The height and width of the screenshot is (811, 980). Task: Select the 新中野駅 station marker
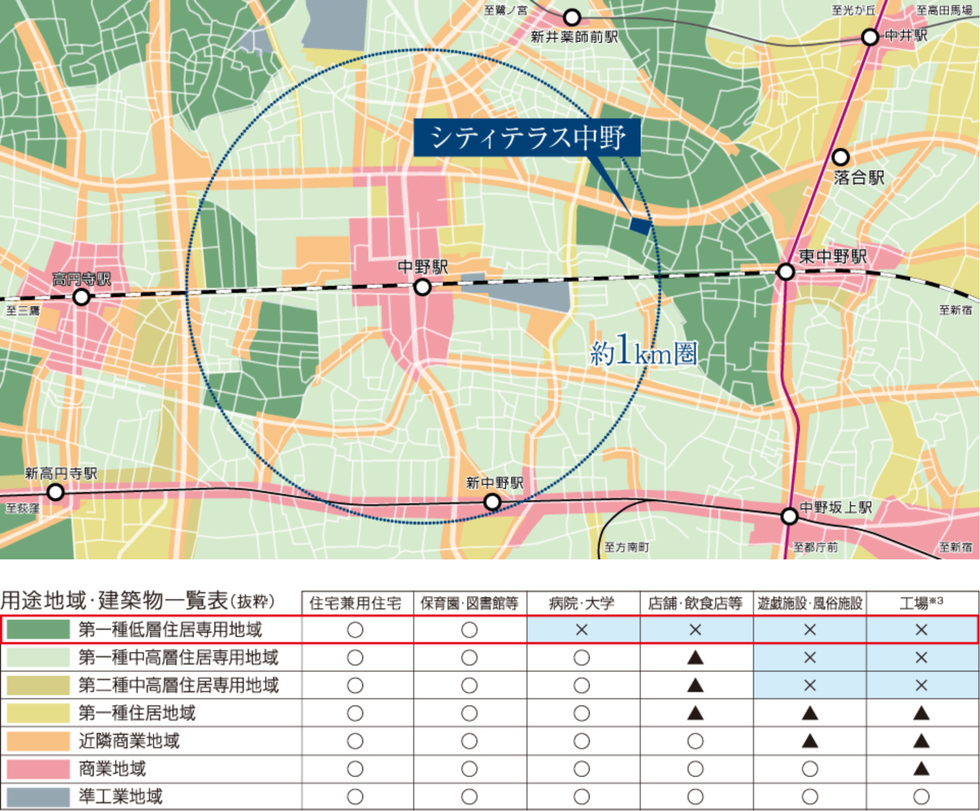(x=492, y=501)
